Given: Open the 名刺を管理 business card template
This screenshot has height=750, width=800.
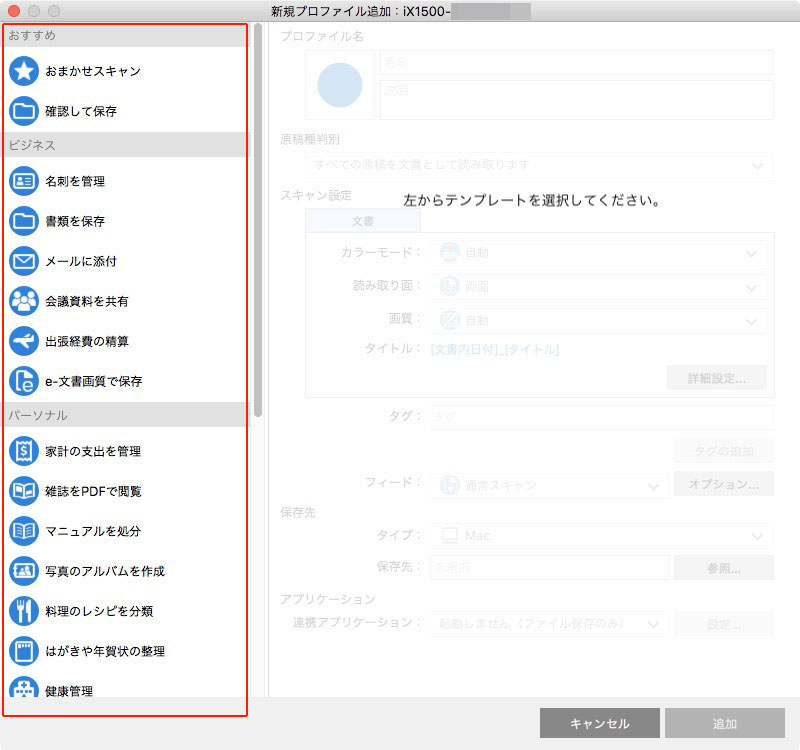Looking at the screenshot, I should click(x=80, y=181).
